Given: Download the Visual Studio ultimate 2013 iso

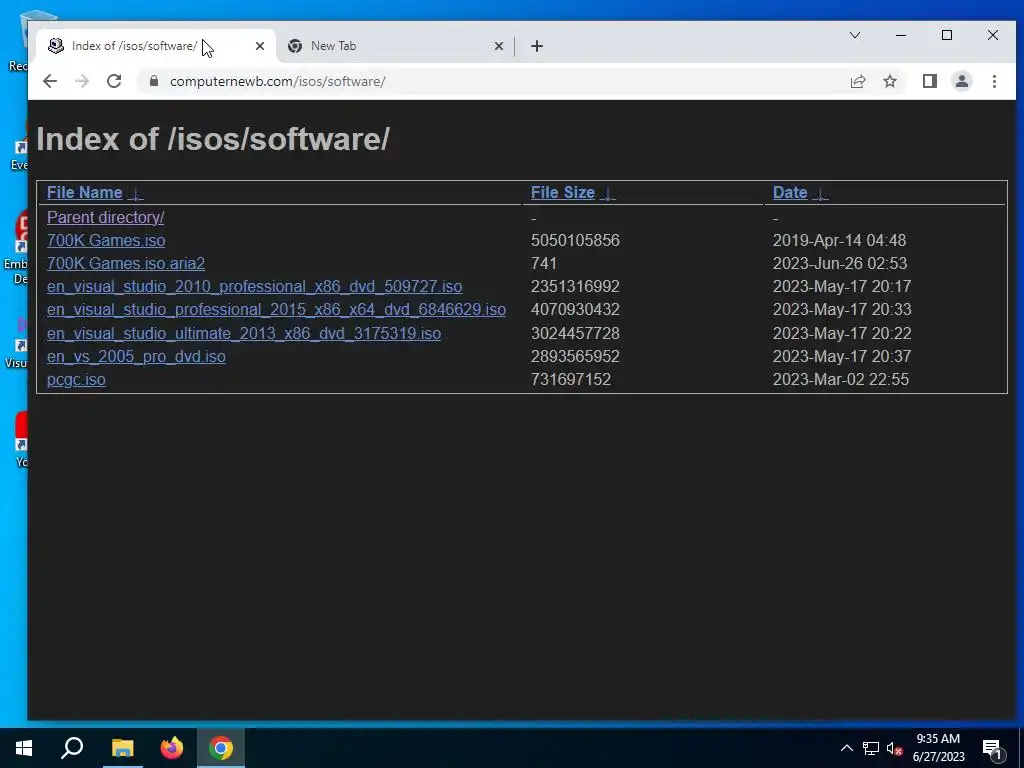Looking at the screenshot, I should (244, 334).
